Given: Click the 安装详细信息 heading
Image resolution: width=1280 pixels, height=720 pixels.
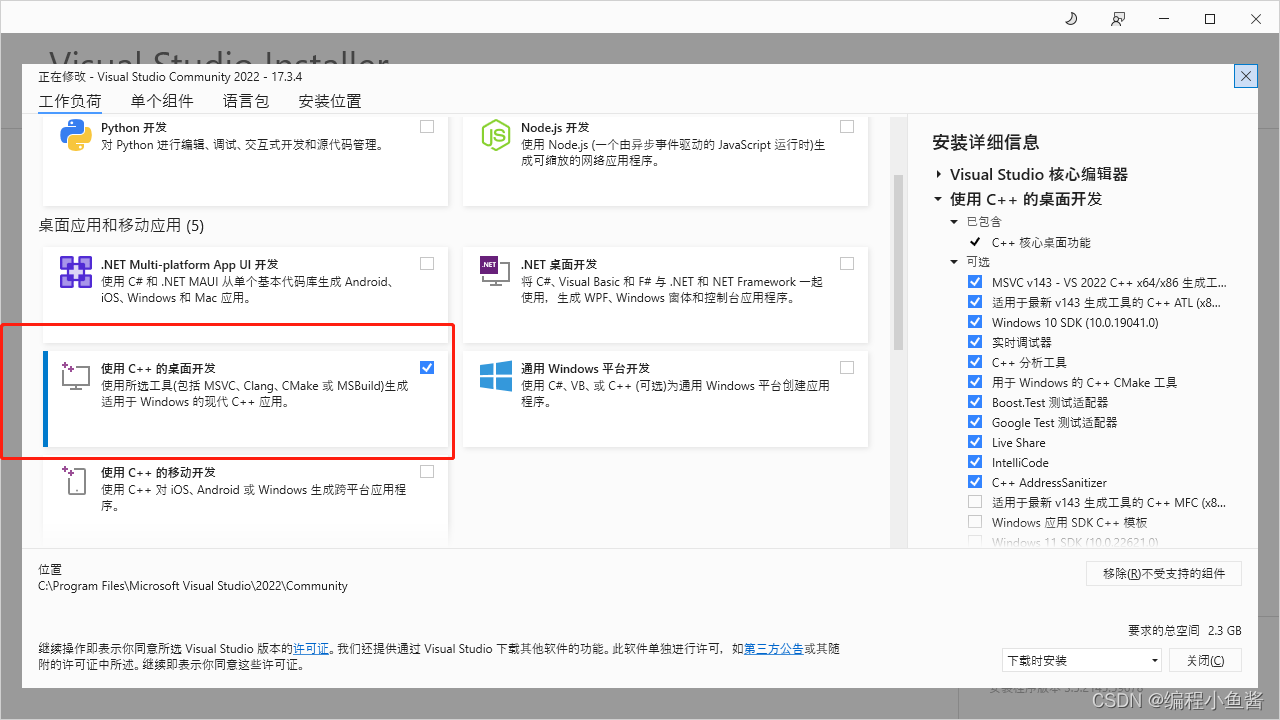Looking at the screenshot, I should click(986, 142).
